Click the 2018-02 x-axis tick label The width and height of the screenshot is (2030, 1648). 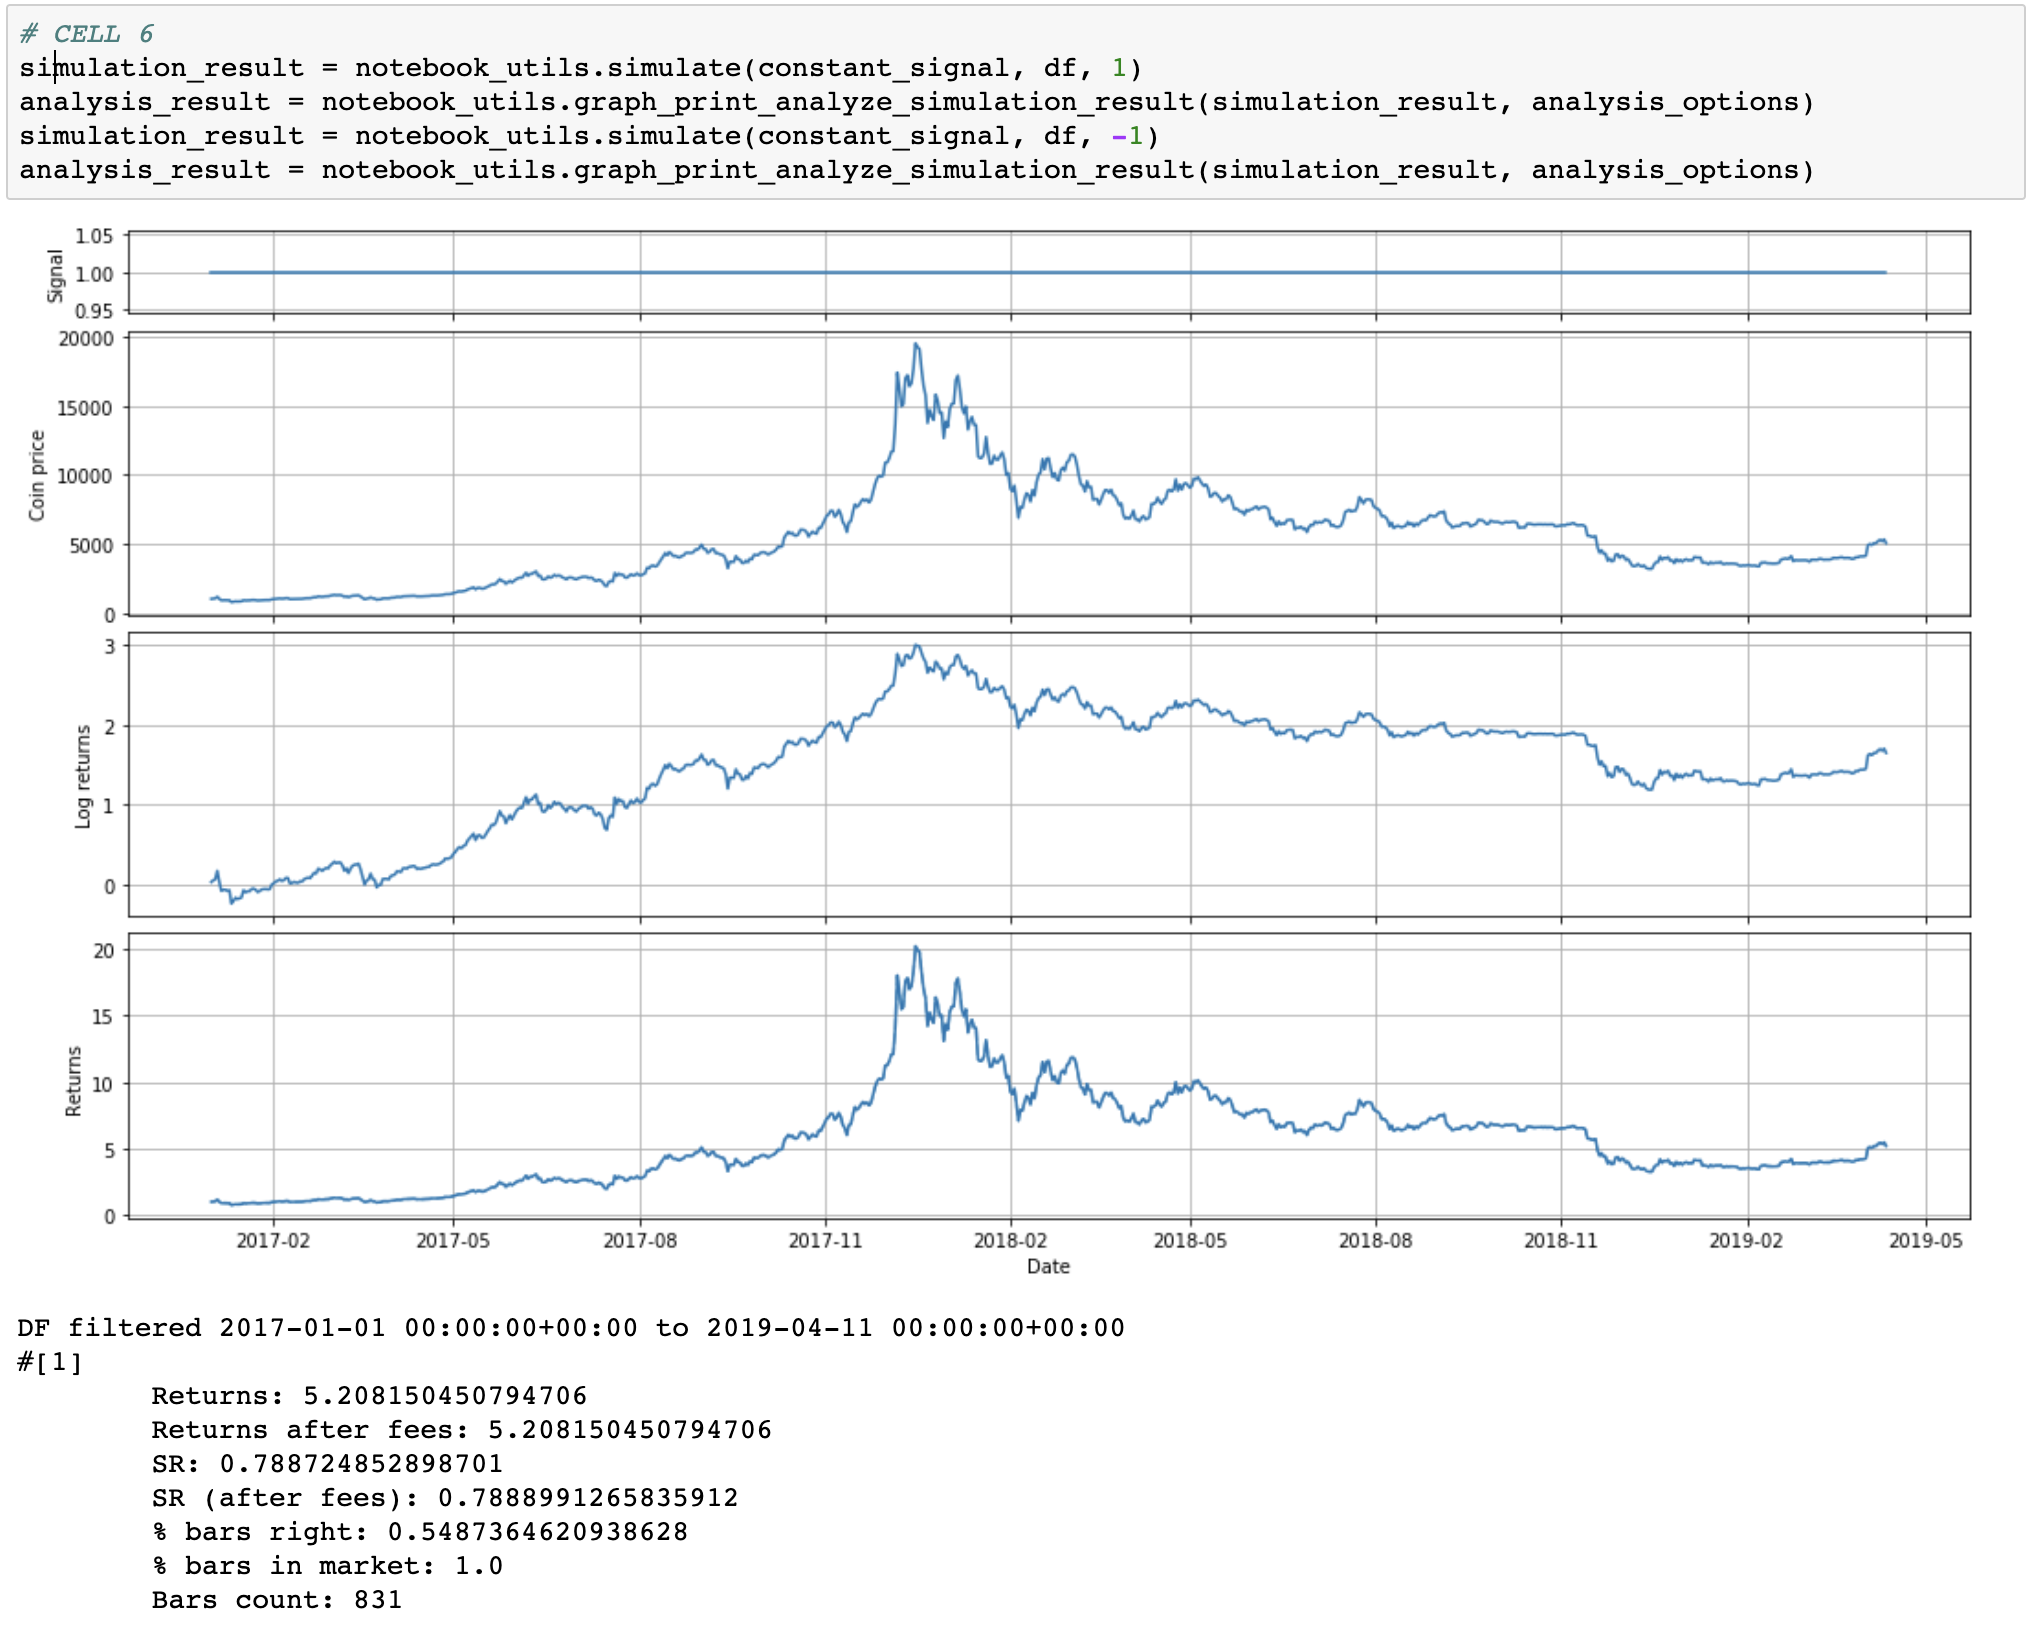pos(1010,1241)
